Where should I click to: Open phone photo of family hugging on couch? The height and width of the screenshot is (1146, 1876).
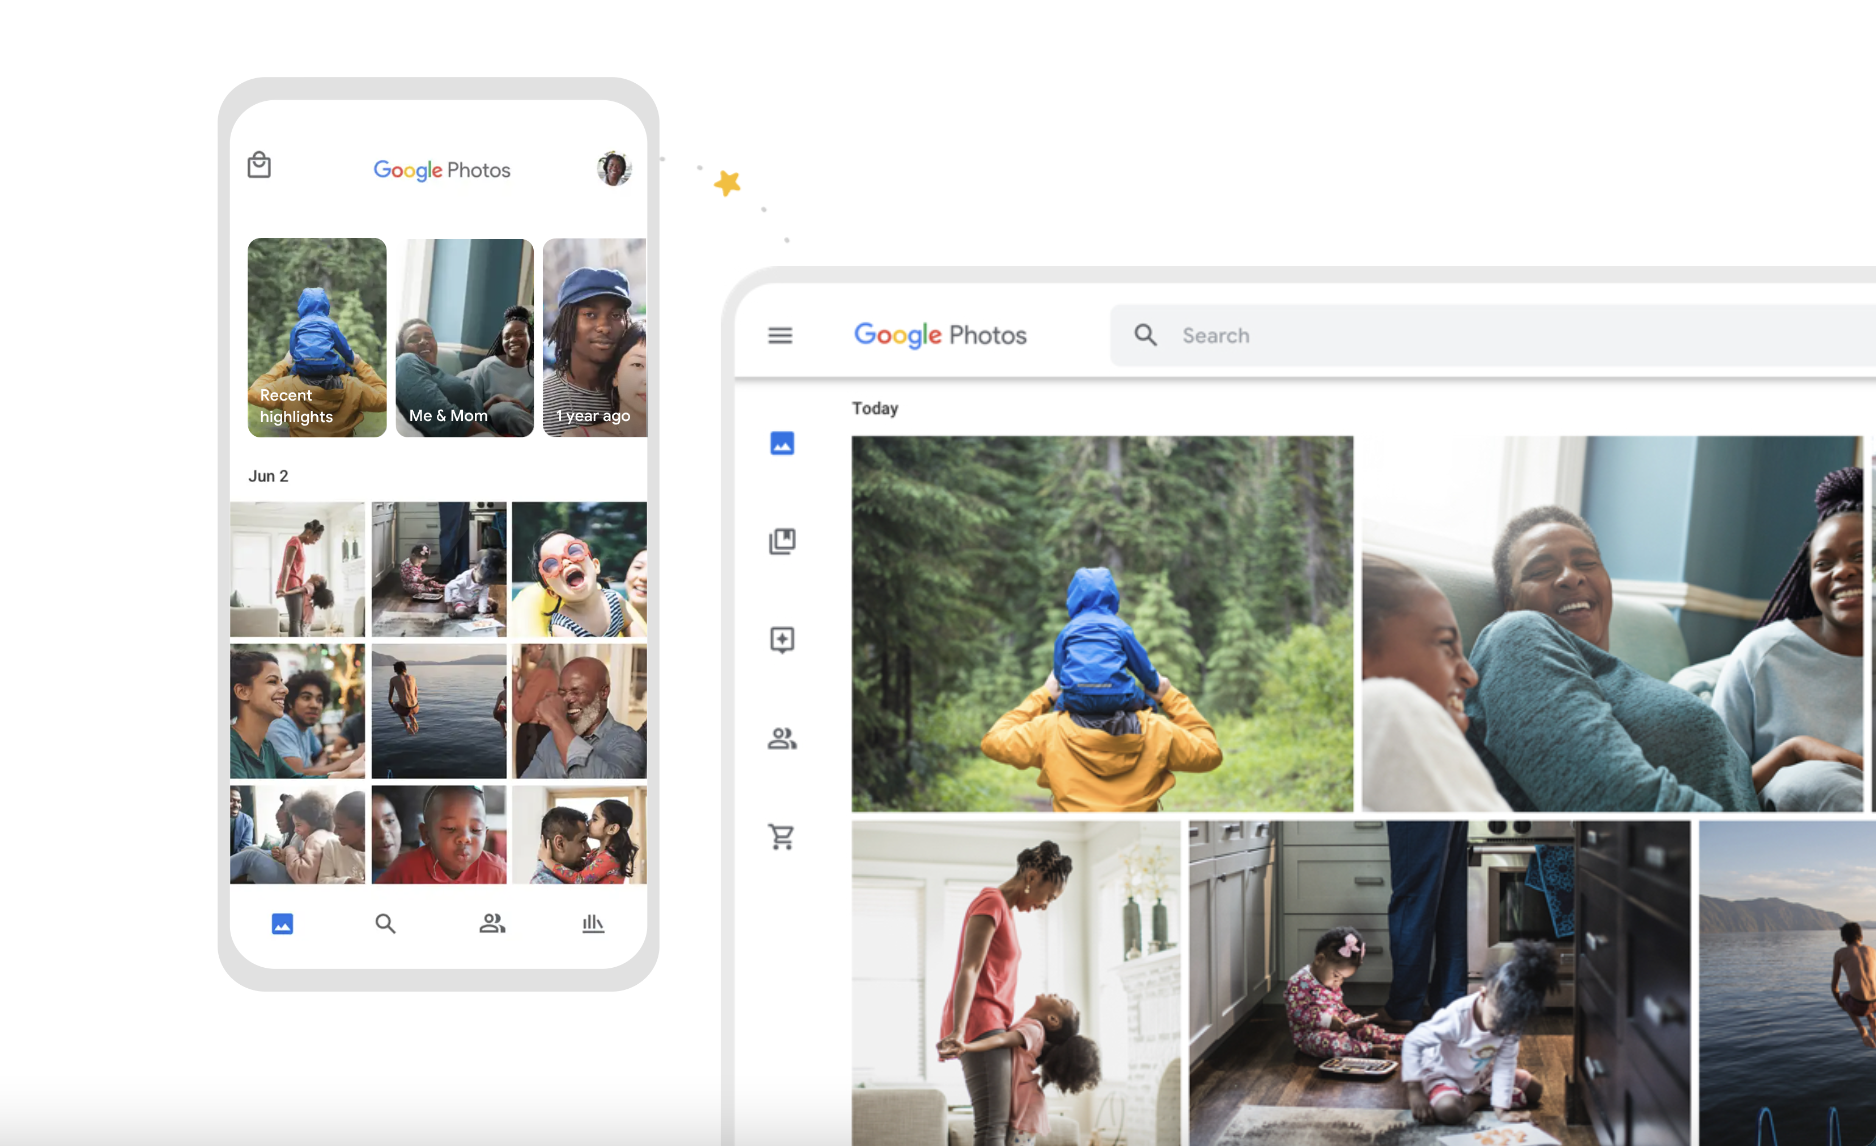point(298,835)
